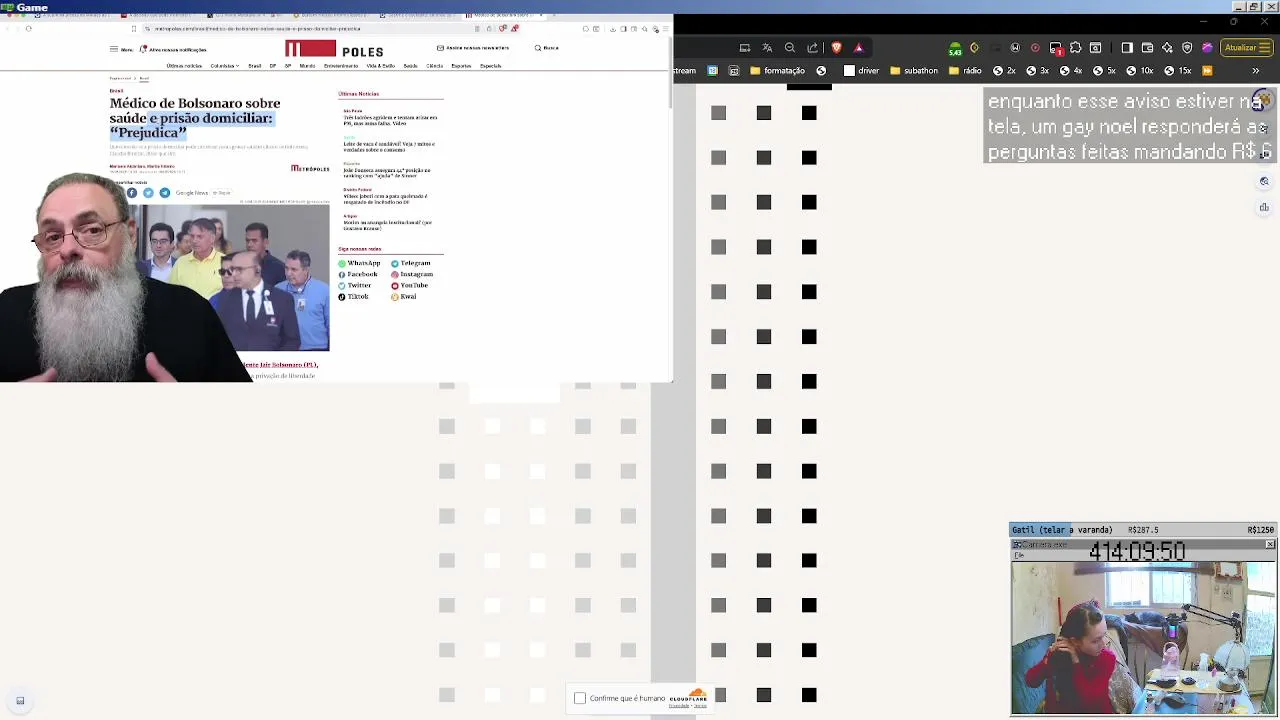Viewport: 1280px width, 720px height.
Task: Click the notifications bell icon
Action: [x=143, y=49]
